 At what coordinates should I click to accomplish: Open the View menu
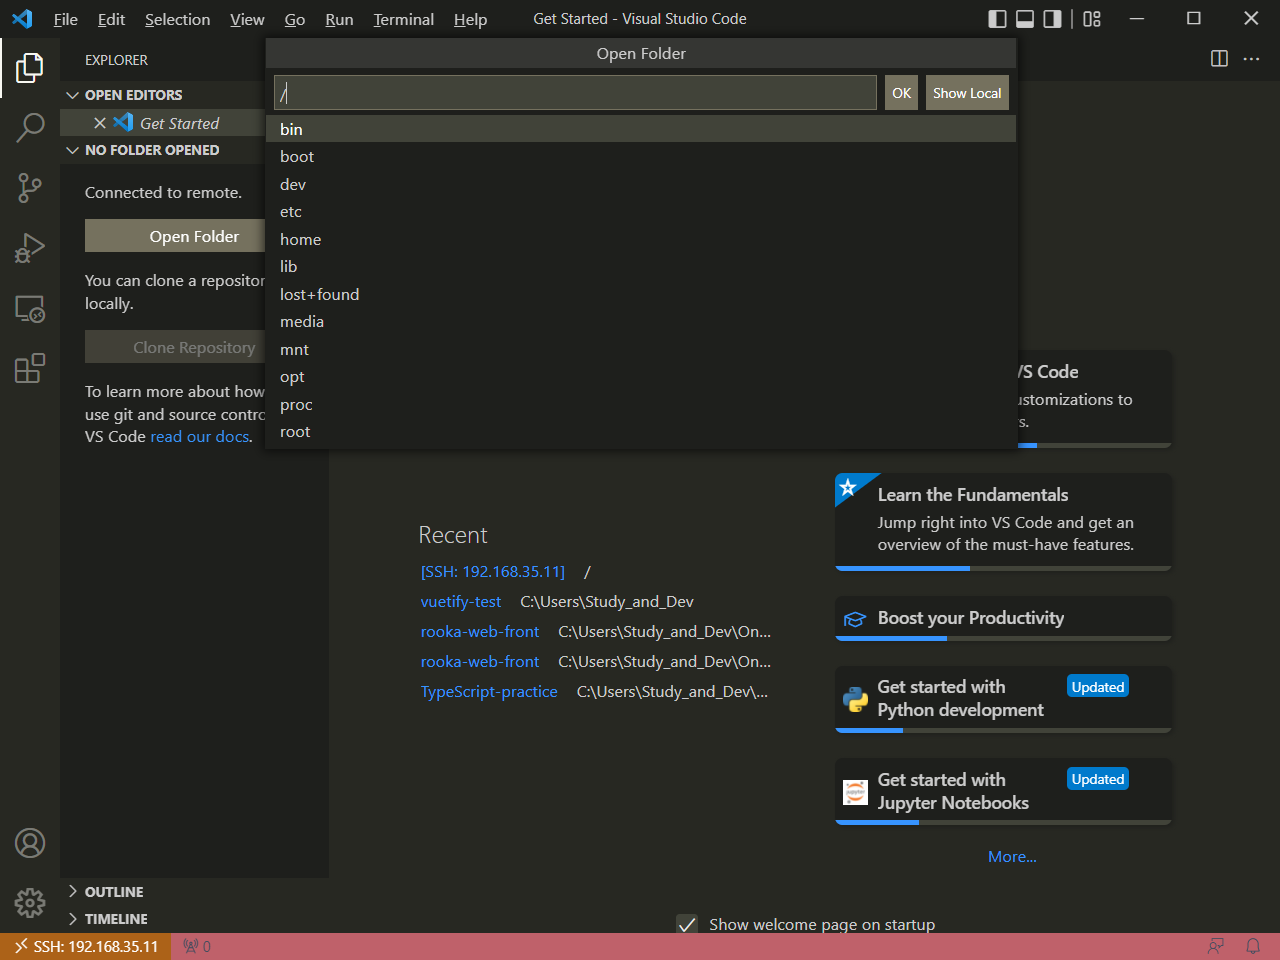(x=247, y=19)
